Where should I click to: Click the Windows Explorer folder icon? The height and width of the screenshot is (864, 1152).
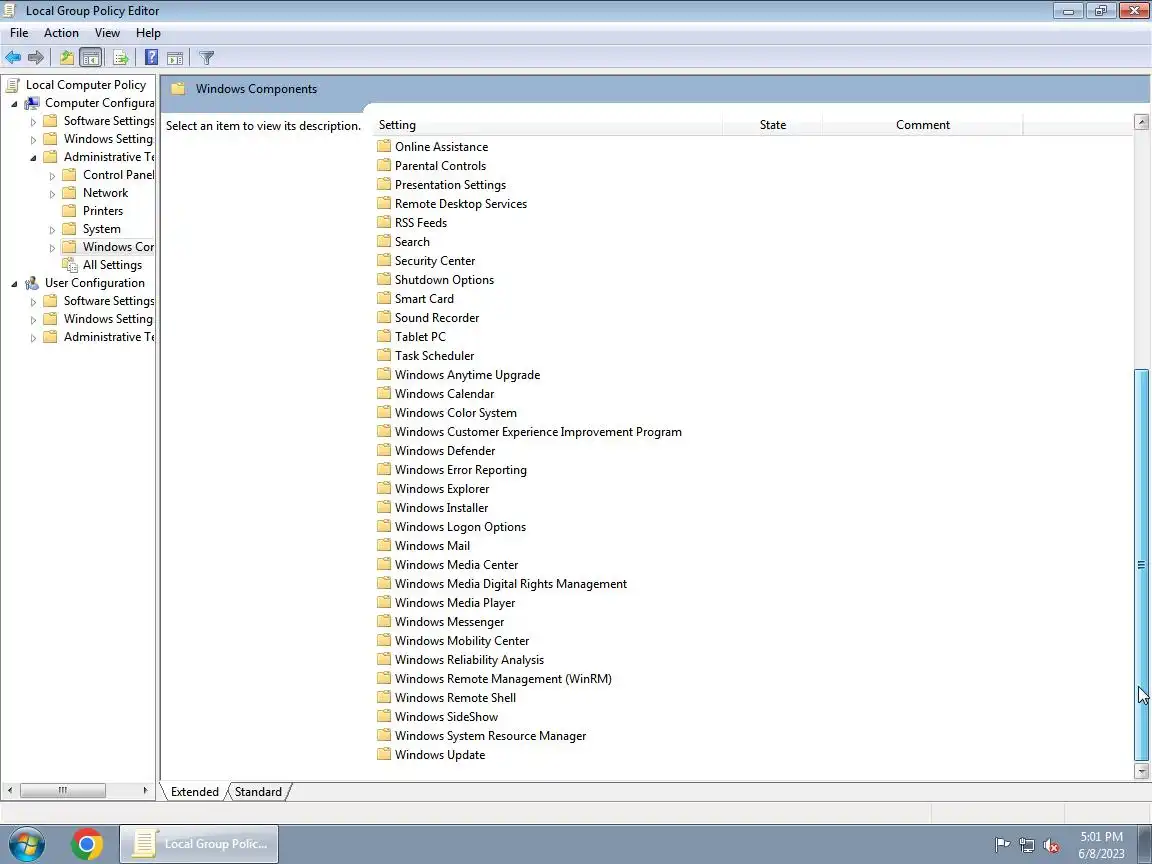pyautogui.click(x=384, y=489)
